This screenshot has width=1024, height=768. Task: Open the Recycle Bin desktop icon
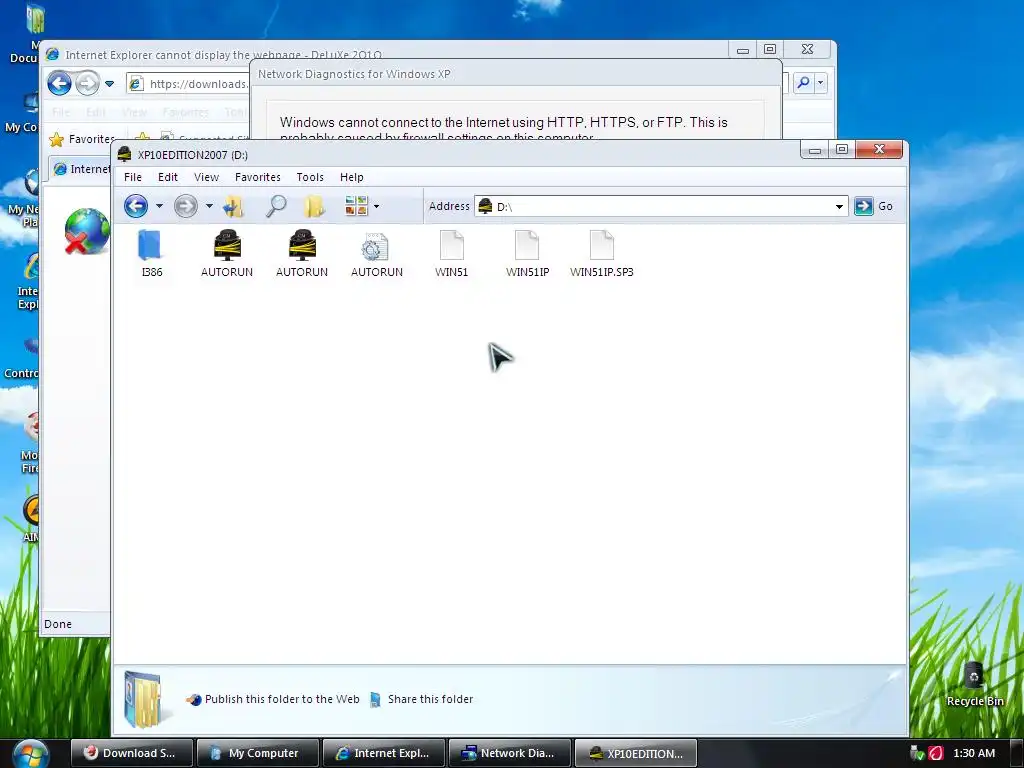(x=975, y=684)
